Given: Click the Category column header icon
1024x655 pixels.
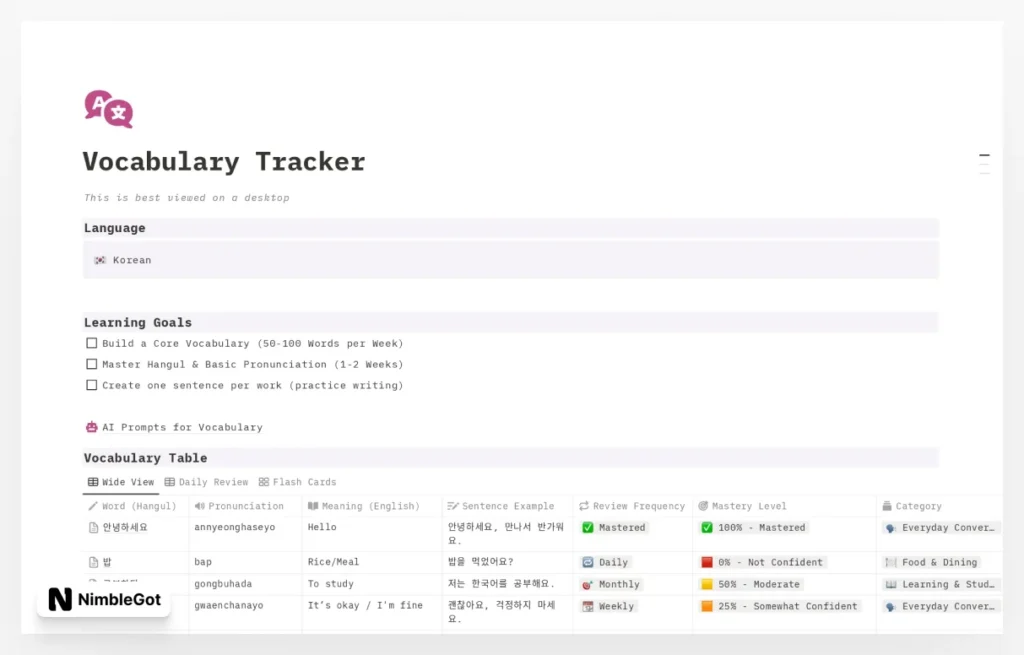Looking at the screenshot, I should (x=885, y=506).
